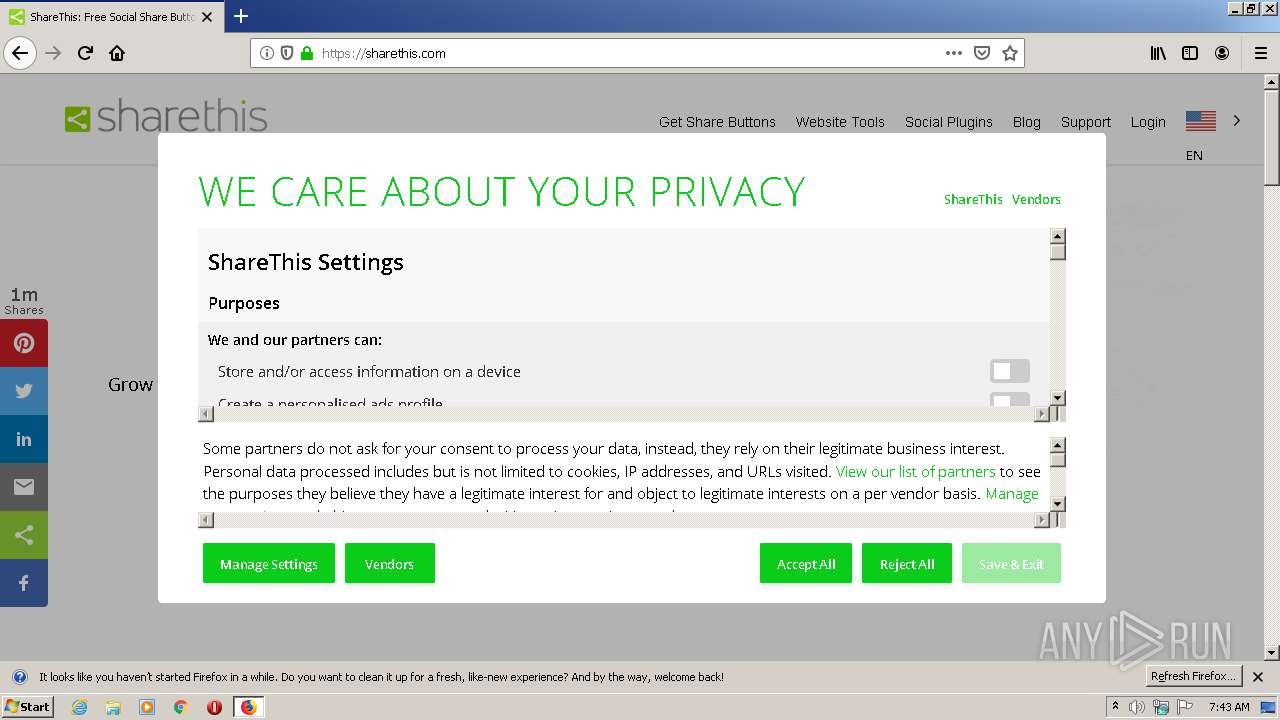Select the US flag language icon

click(1201, 121)
